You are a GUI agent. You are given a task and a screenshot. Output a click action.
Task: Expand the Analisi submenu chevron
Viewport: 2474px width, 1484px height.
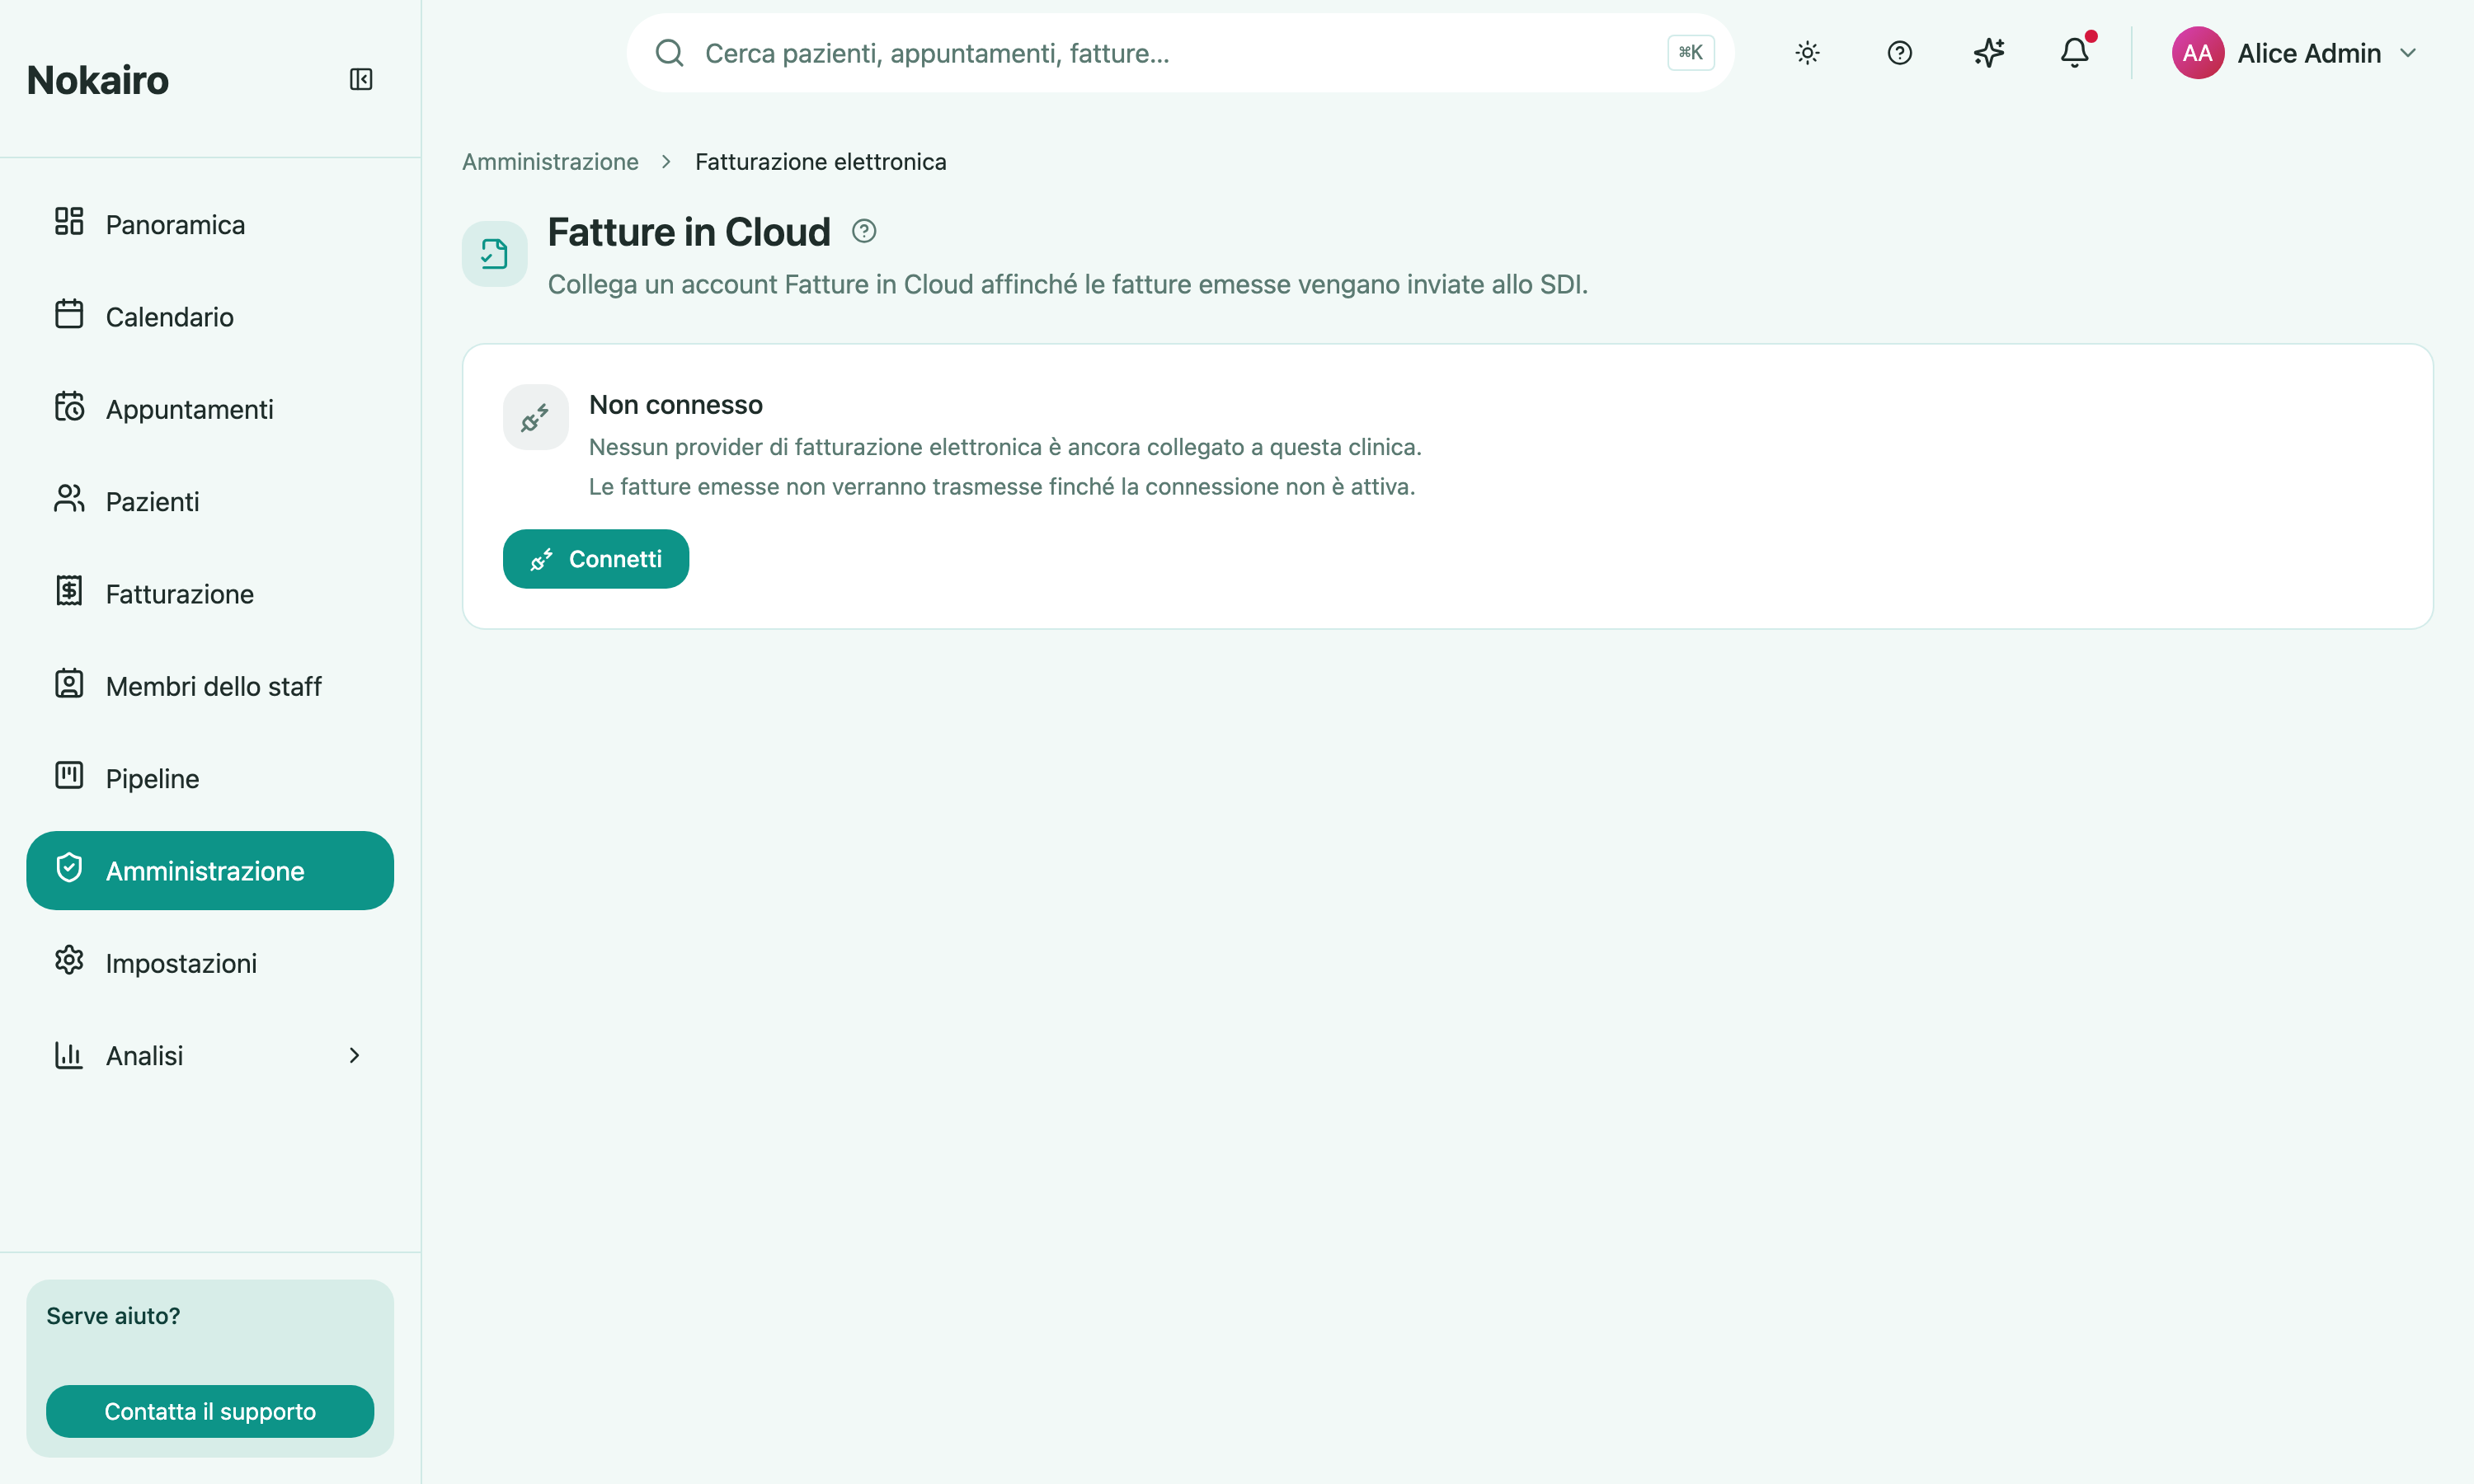[x=354, y=1055]
